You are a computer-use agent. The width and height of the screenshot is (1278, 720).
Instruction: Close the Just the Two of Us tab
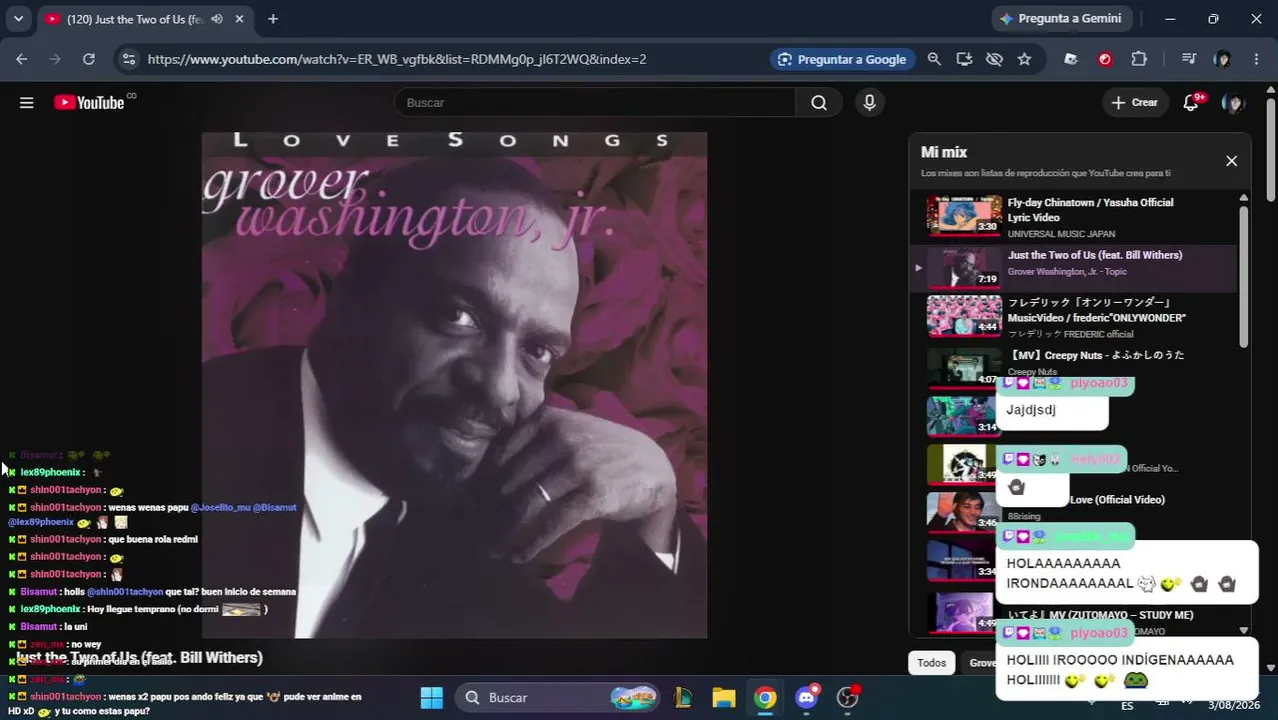click(x=240, y=19)
